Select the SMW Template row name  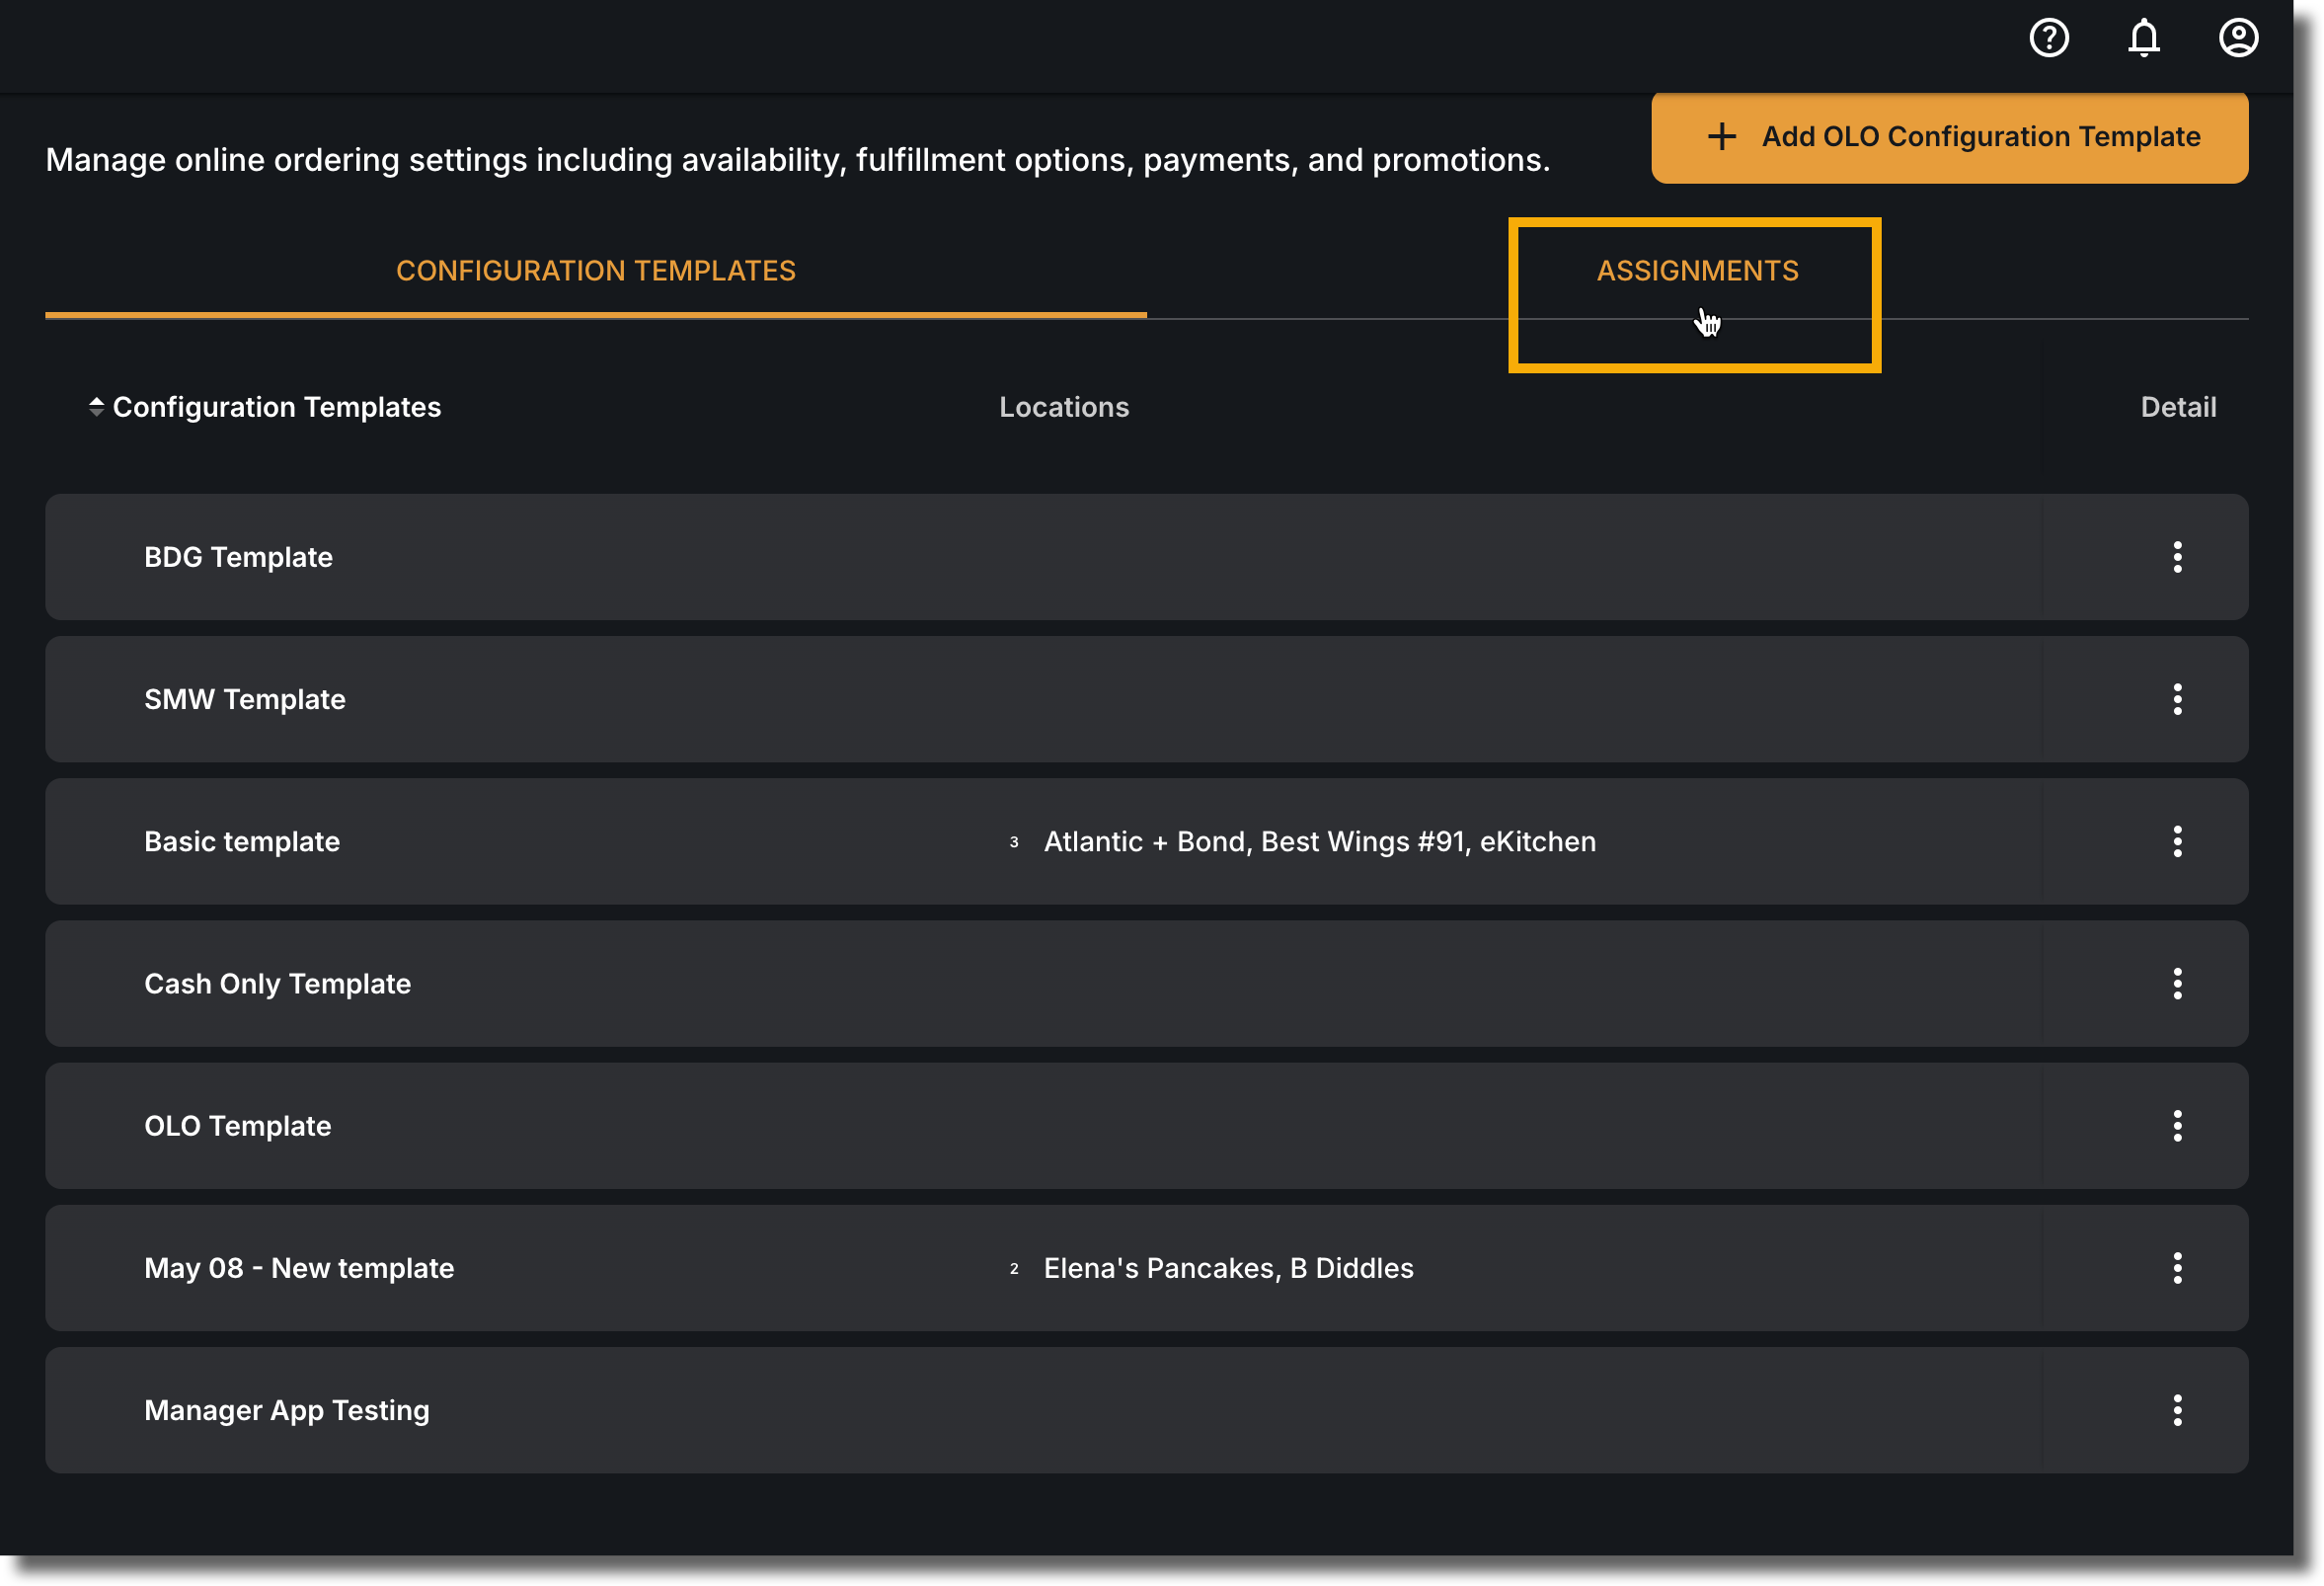pos(245,699)
